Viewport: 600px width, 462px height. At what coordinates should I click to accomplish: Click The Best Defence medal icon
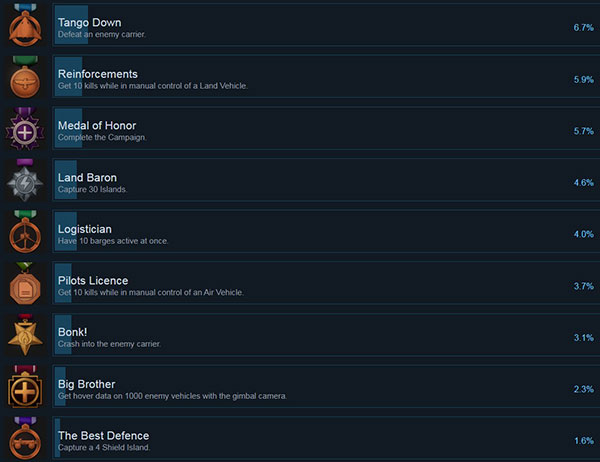pyautogui.click(x=25, y=439)
